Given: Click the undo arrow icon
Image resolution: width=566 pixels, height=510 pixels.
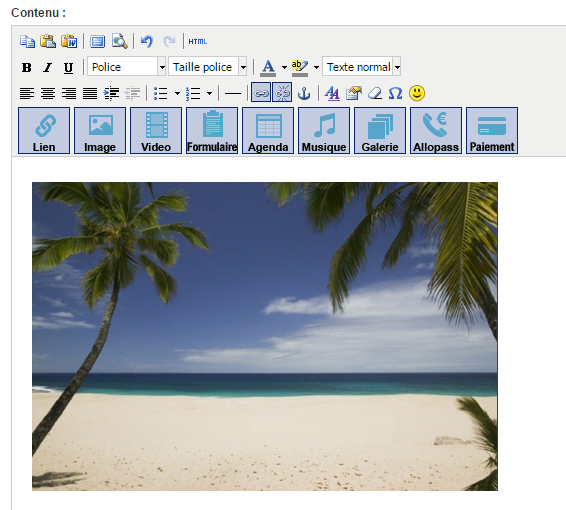Looking at the screenshot, I should (147, 42).
